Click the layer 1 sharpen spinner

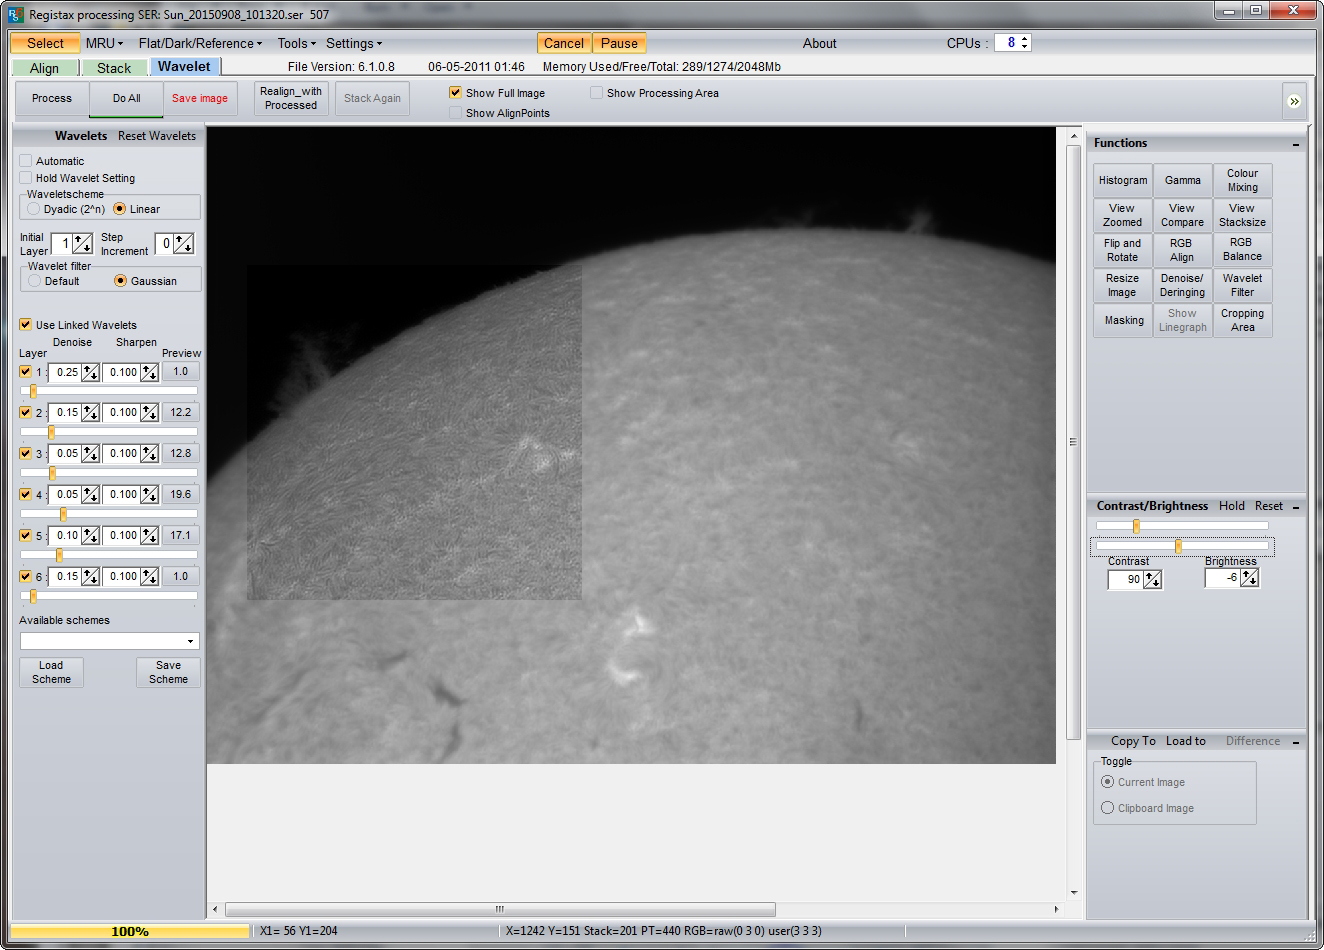click(149, 372)
